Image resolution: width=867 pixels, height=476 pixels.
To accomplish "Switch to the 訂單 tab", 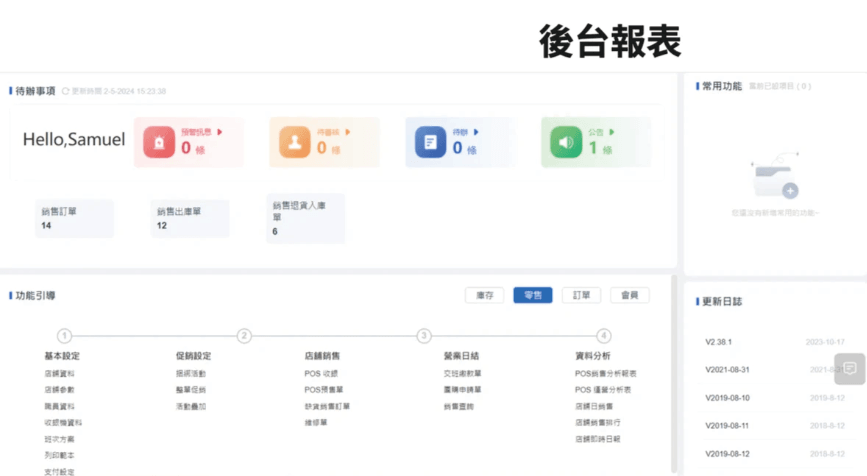I will (581, 295).
